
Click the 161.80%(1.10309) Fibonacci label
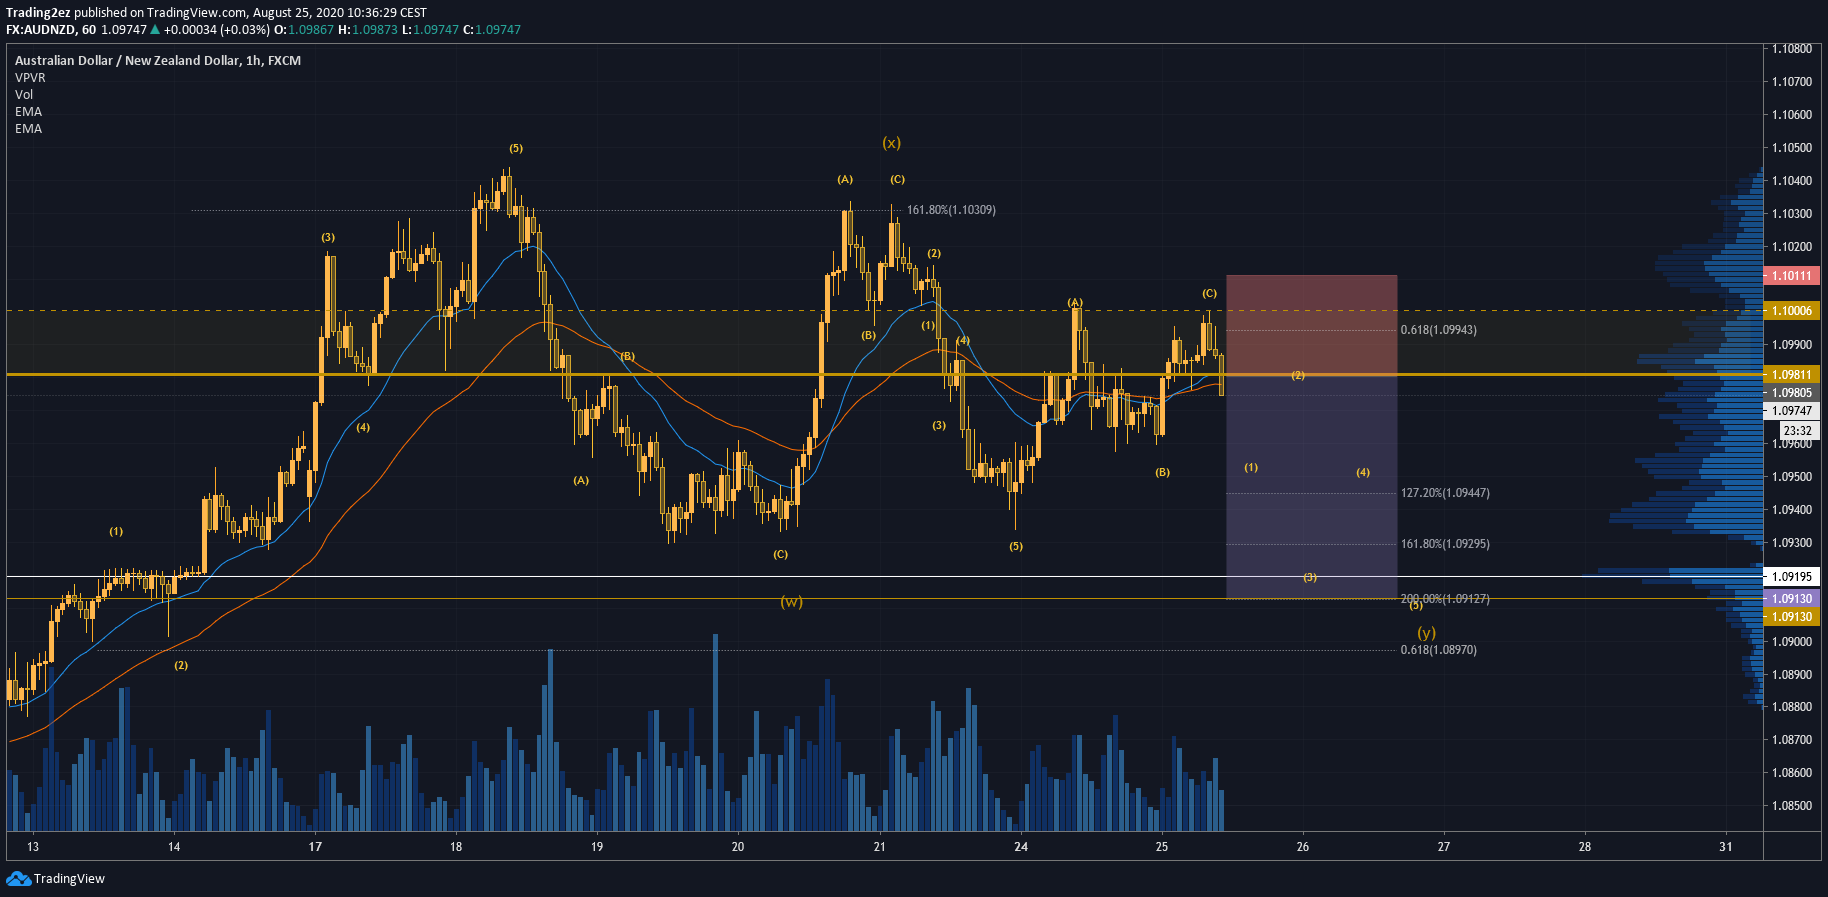pos(951,210)
